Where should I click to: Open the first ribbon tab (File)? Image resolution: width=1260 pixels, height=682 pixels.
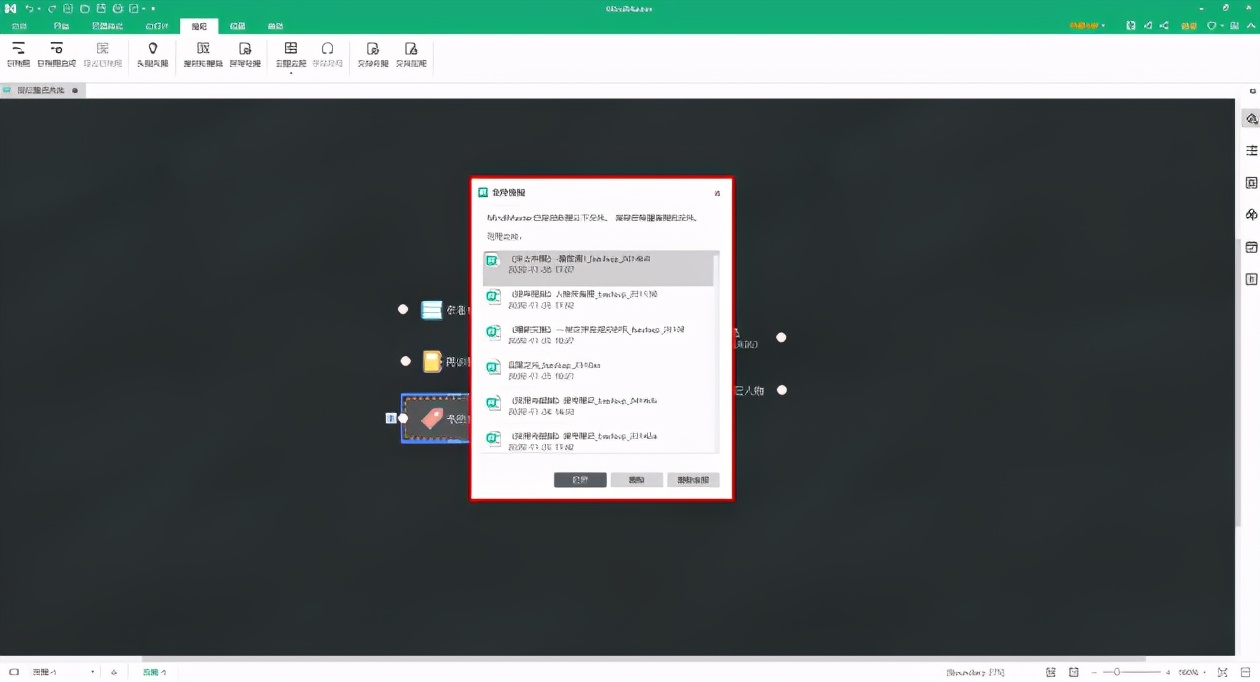[19, 26]
